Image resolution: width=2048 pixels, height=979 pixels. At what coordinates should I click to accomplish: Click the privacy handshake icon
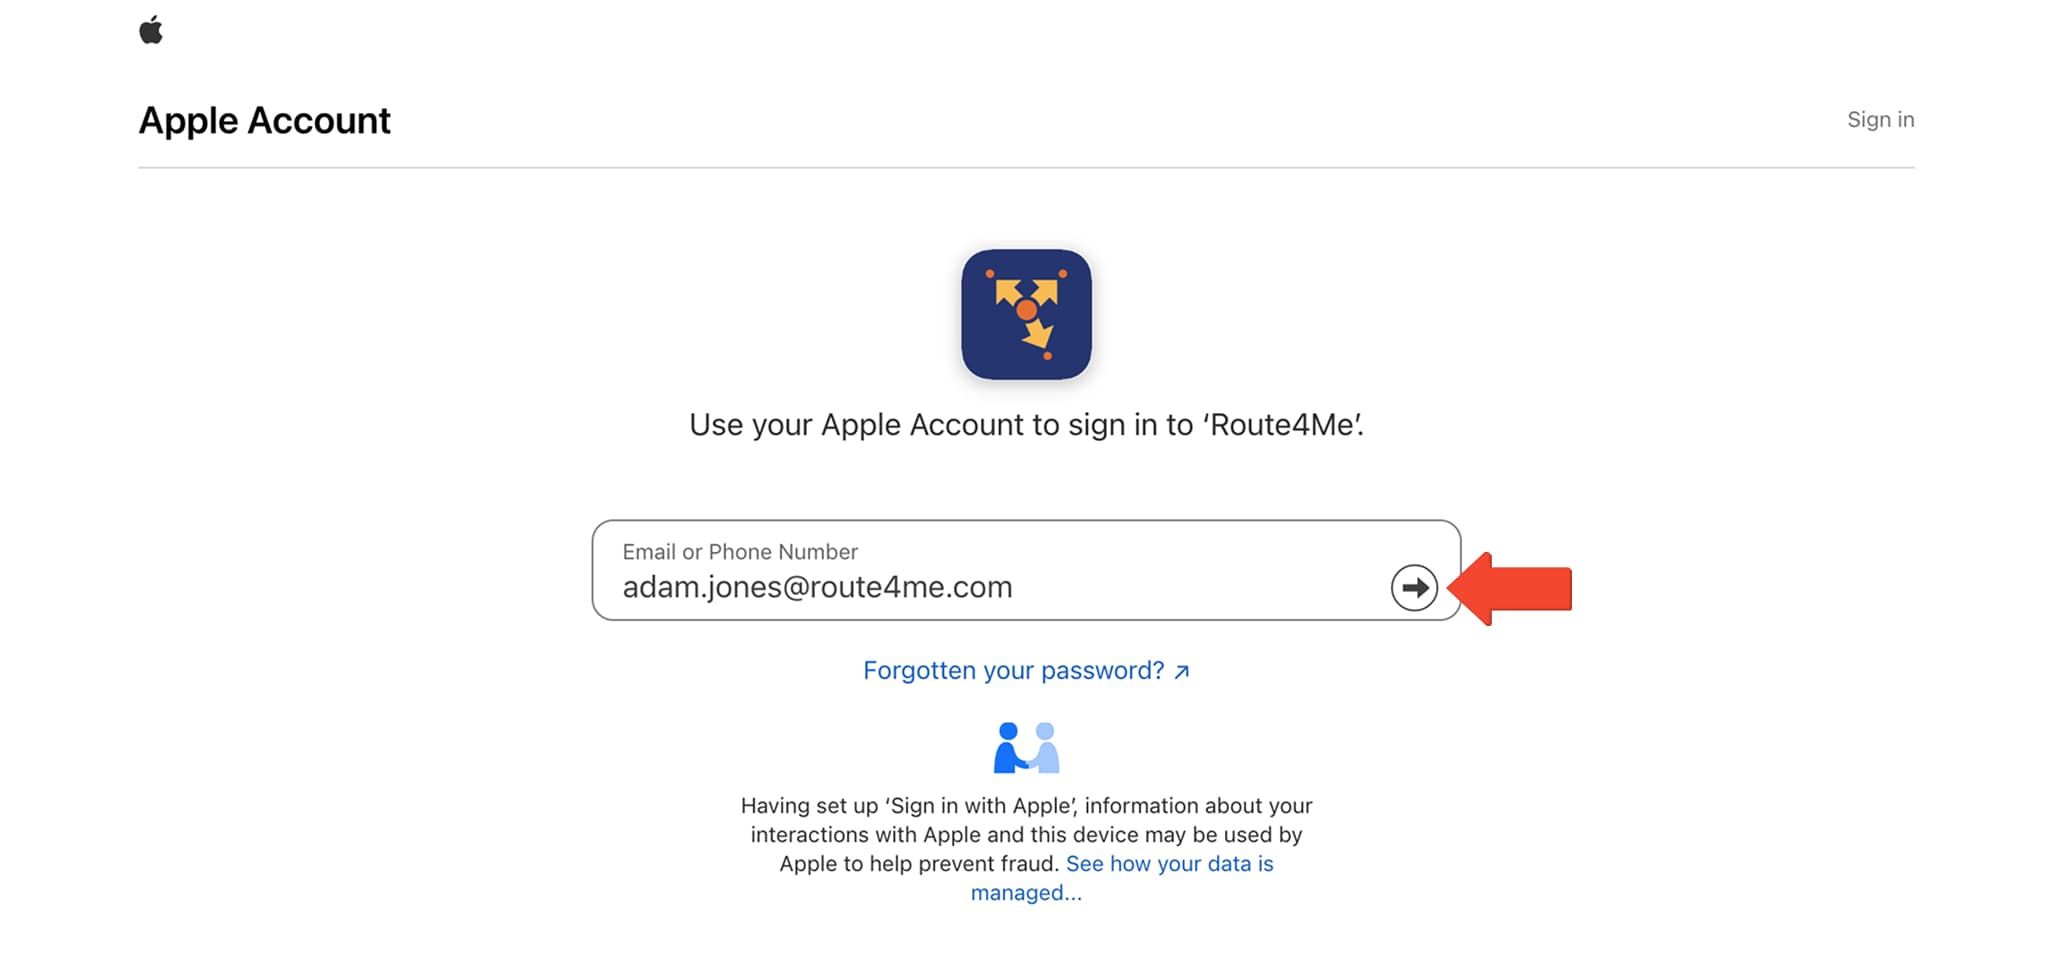point(1026,748)
